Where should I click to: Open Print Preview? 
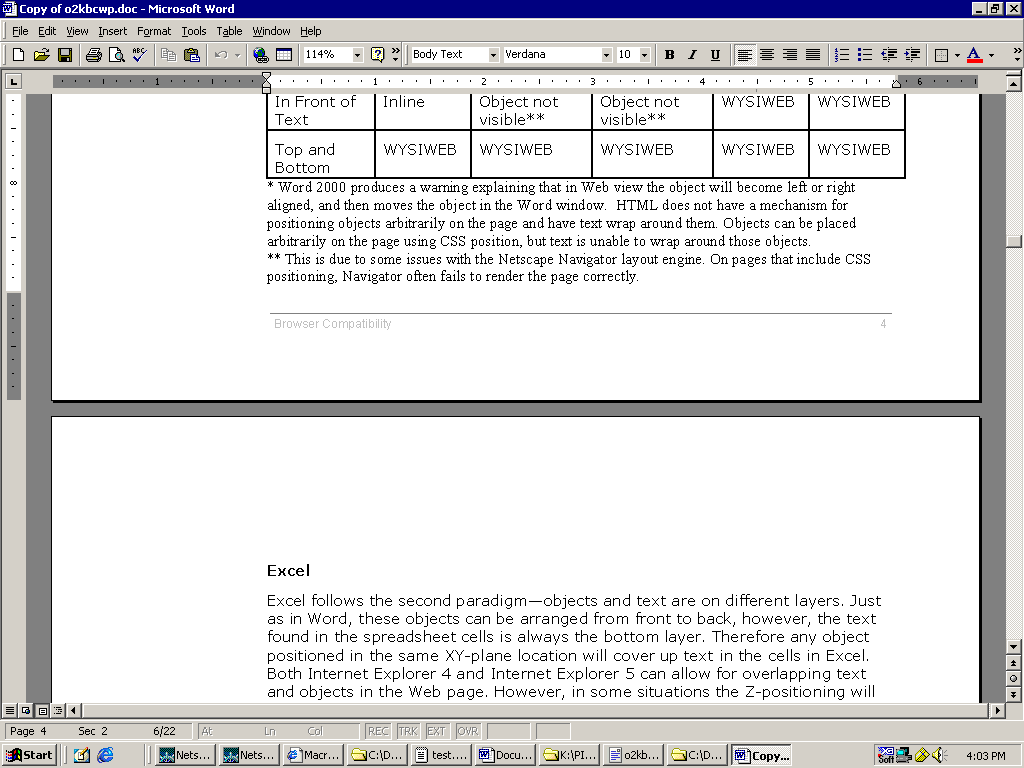[x=116, y=55]
